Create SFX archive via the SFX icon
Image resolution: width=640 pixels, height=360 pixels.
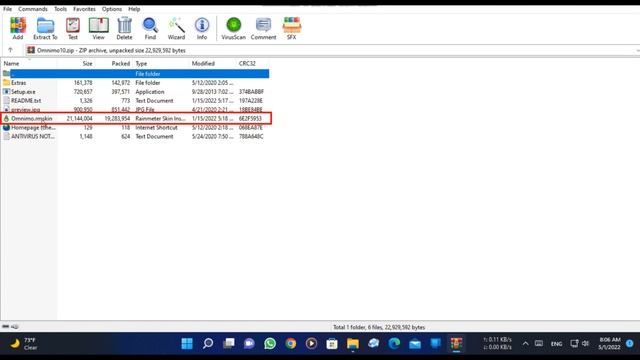tap(291, 29)
